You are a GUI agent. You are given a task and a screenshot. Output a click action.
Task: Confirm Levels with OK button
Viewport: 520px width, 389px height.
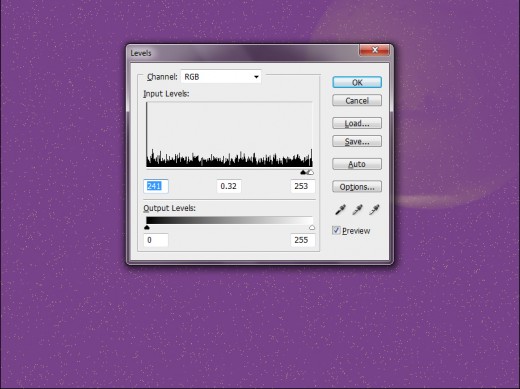357,82
